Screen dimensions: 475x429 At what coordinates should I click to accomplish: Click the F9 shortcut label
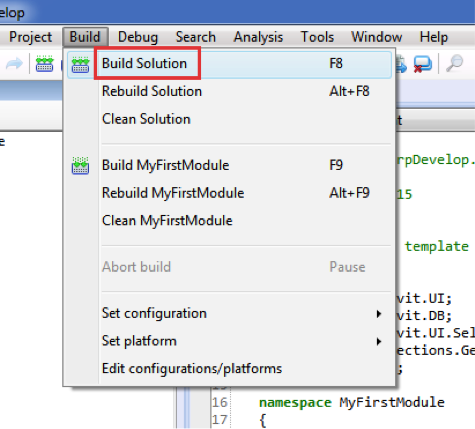click(336, 165)
